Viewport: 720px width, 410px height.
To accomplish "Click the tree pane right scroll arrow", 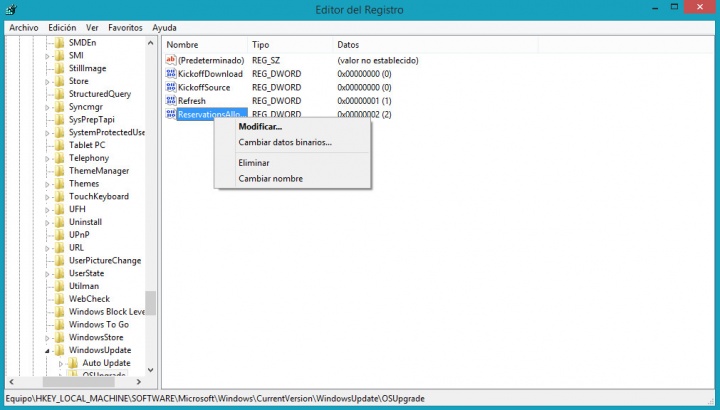I will (x=139, y=382).
